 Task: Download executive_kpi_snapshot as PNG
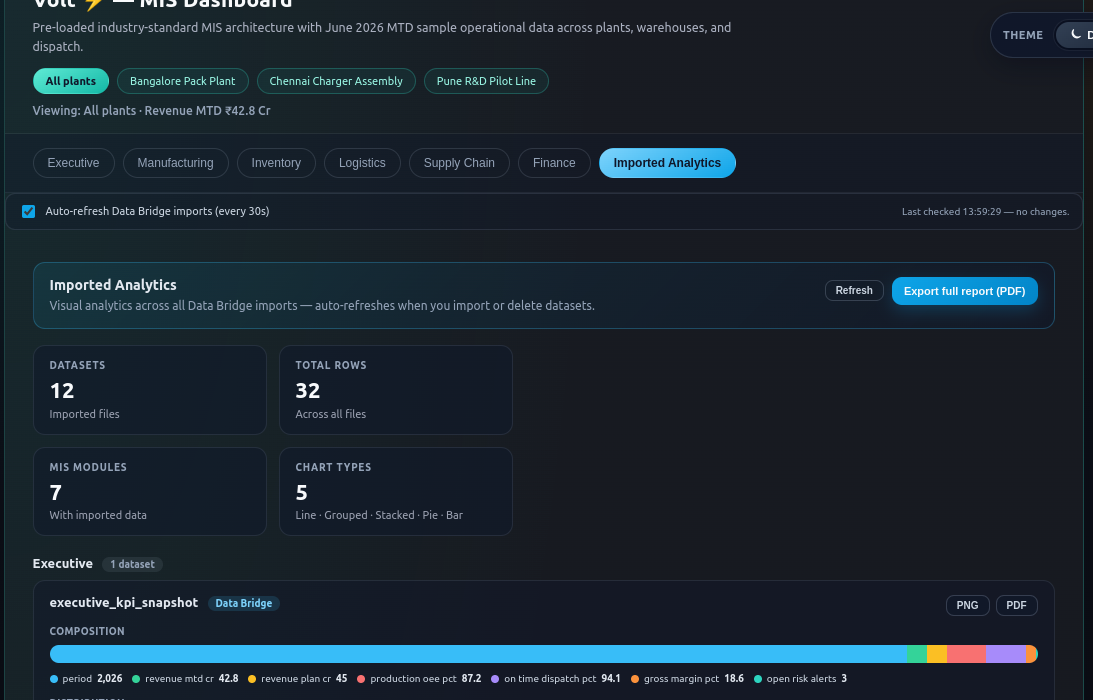pyautogui.click(x=967, y=605)
